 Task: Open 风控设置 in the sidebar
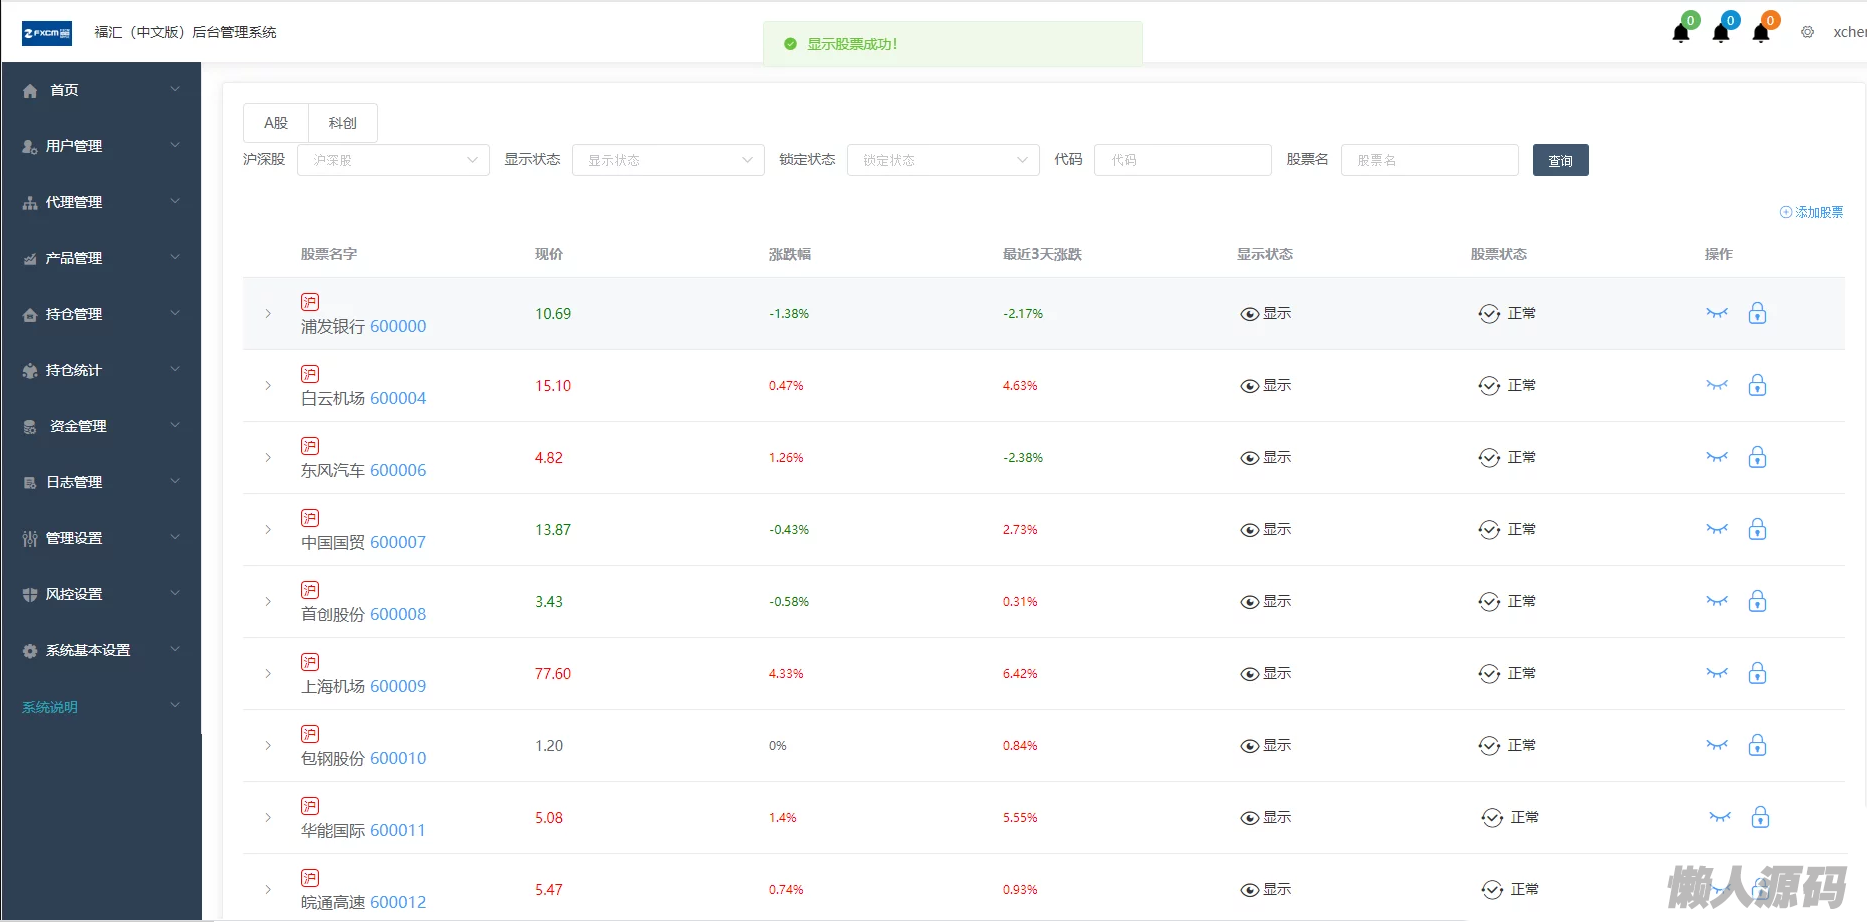coord(100,594)
